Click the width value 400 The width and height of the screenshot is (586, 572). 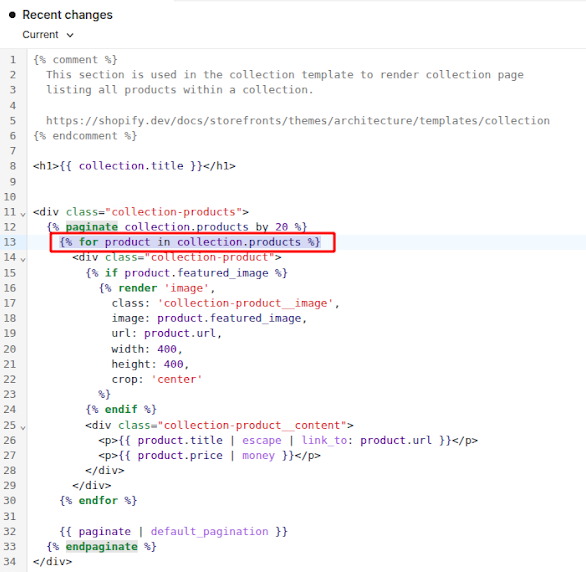click(167, 349)
